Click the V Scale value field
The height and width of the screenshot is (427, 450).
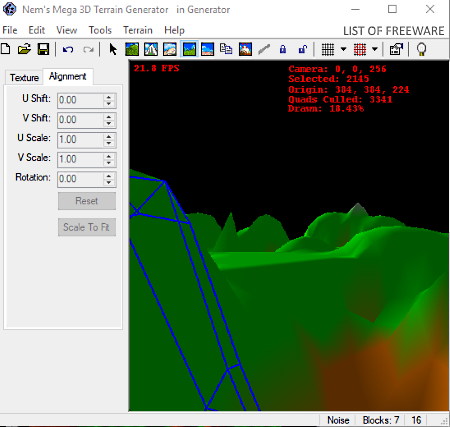[x=80, y=159]
